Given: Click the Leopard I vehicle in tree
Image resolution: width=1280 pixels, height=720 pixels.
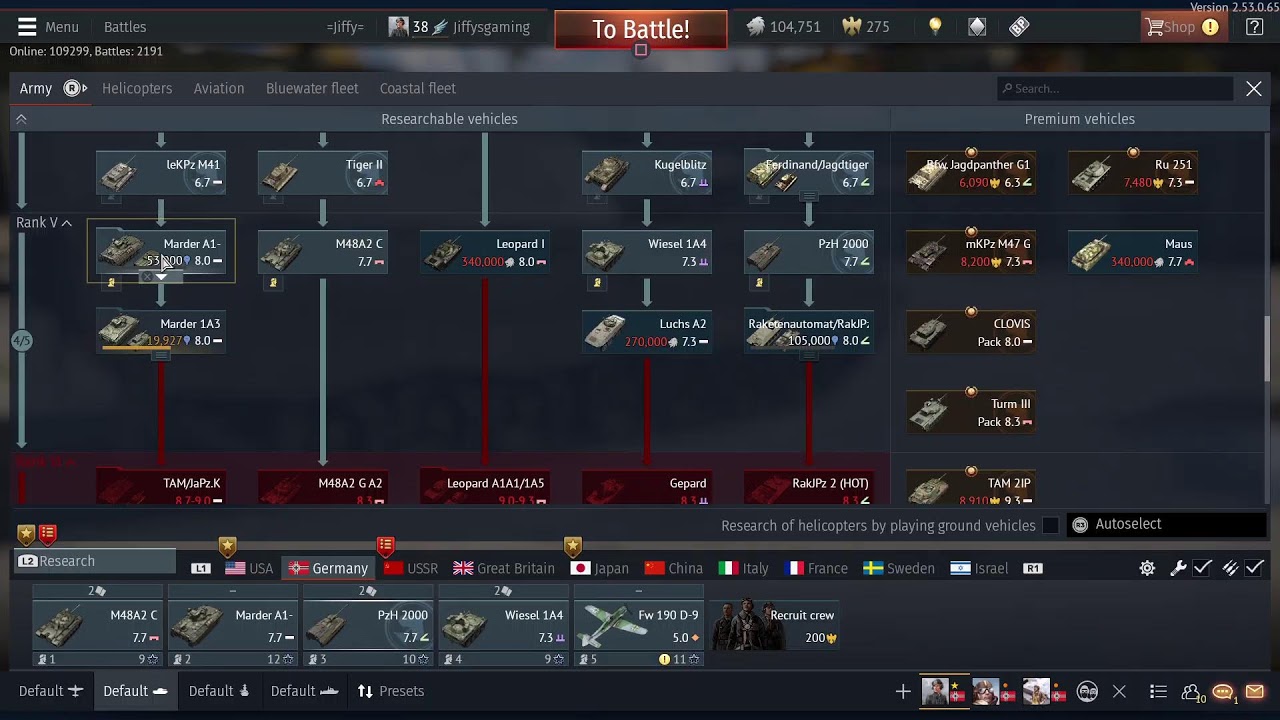Looking at the screenshot, I should [484, 252].
